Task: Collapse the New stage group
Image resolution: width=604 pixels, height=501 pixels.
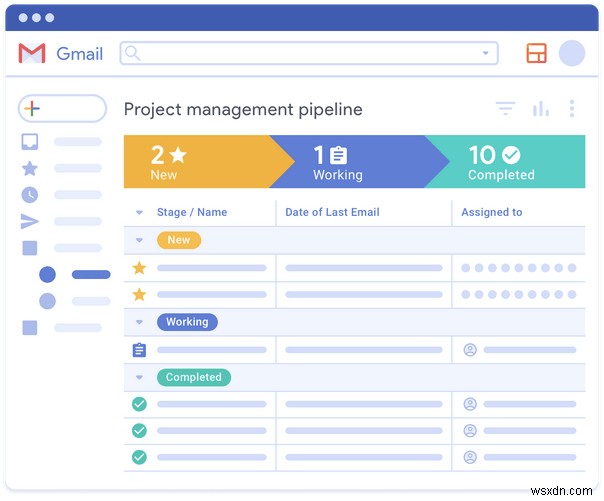Action: (139, 240)
